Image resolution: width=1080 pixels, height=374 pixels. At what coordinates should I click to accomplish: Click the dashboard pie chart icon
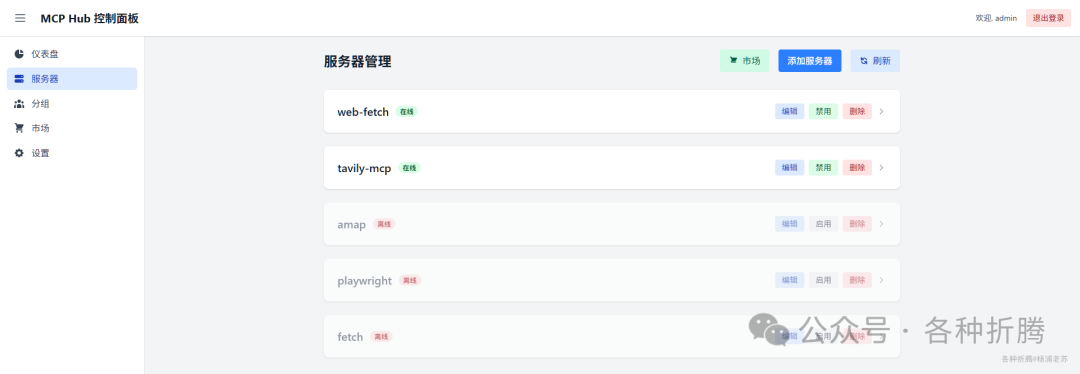[19, 54]
